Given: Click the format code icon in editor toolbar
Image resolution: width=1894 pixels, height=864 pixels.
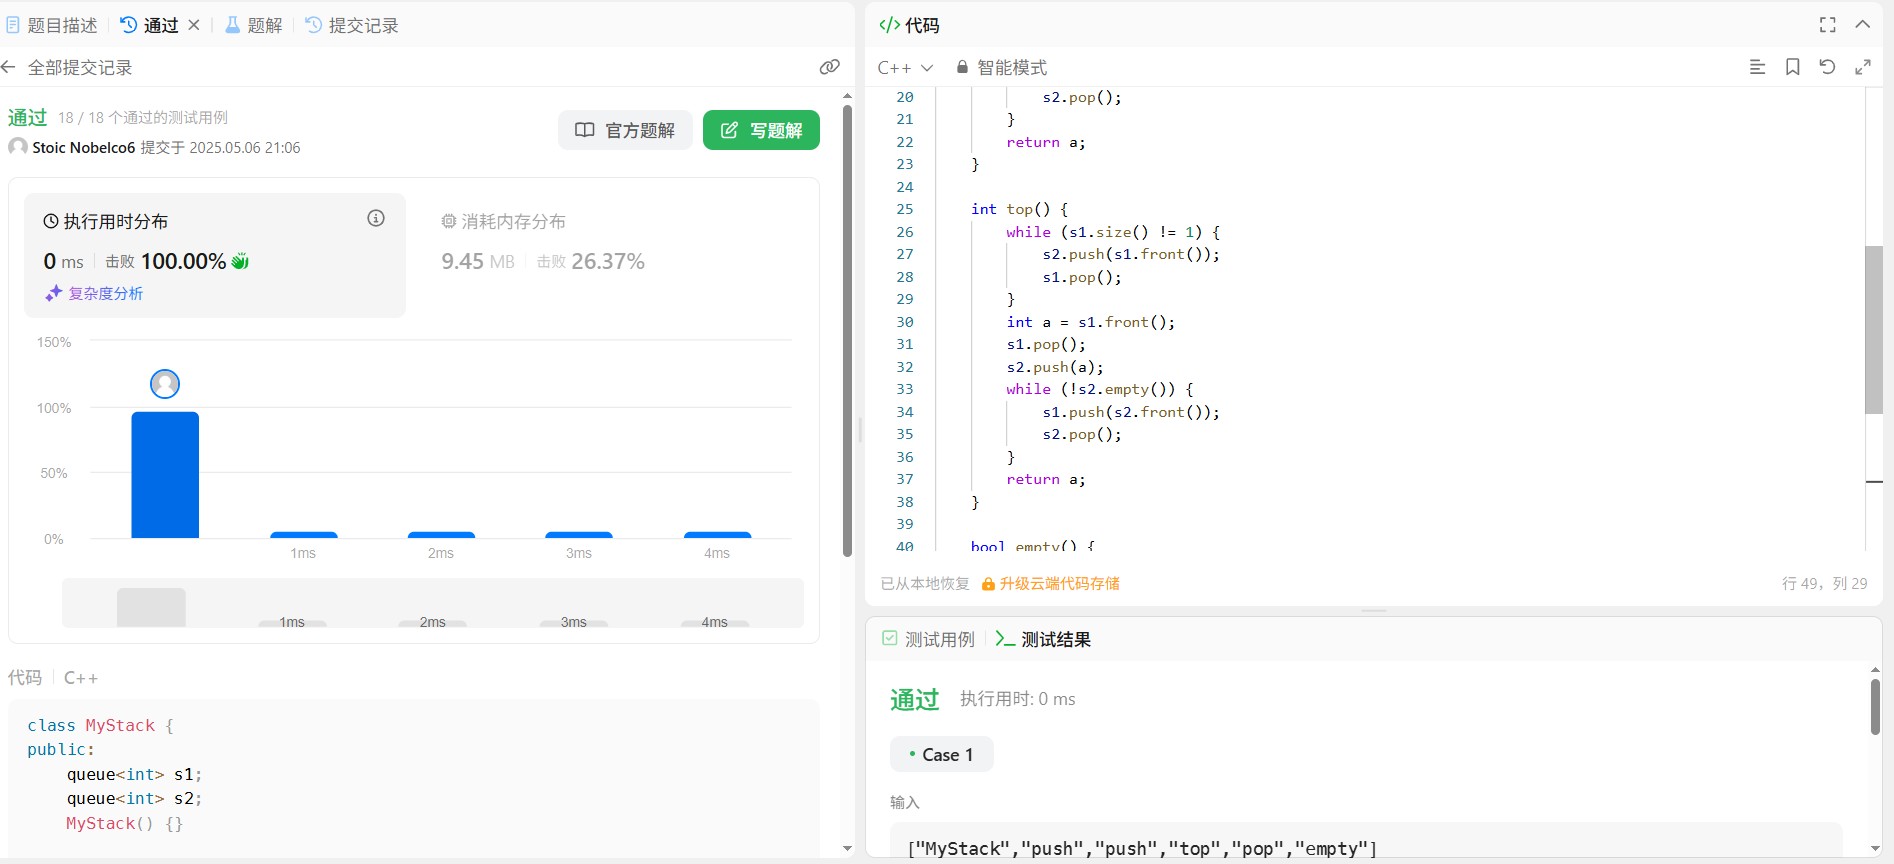Looking at the screenshot, I should pyautogui.click(x=1757, y=67).
